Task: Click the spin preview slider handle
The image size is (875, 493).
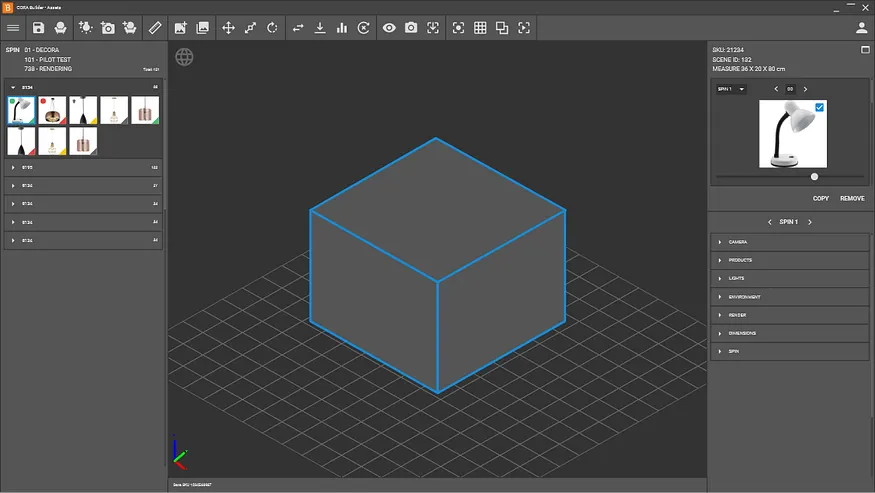Action: tap(814, 176)
